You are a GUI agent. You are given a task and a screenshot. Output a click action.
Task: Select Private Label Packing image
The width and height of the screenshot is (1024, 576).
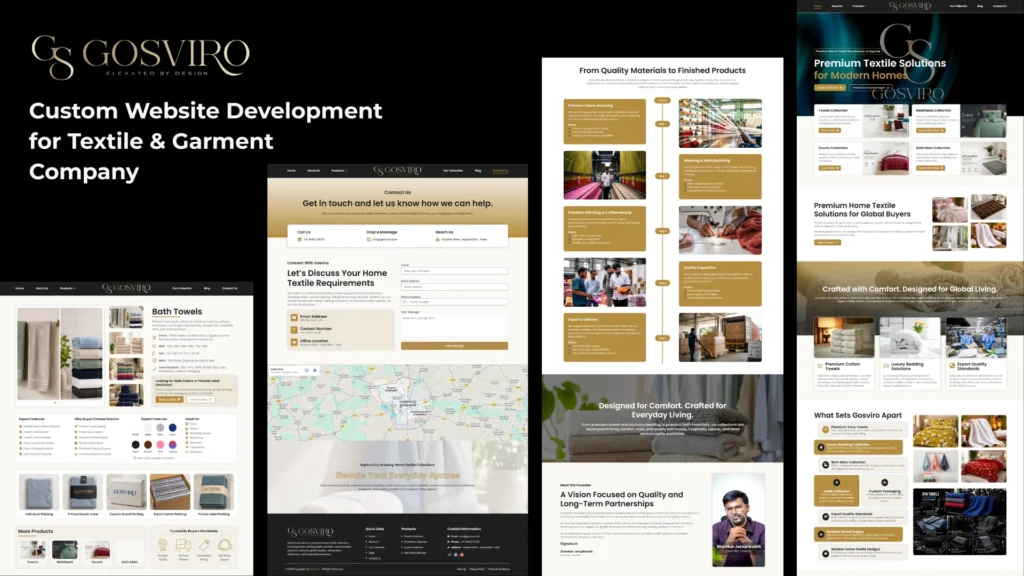[214, 491]
